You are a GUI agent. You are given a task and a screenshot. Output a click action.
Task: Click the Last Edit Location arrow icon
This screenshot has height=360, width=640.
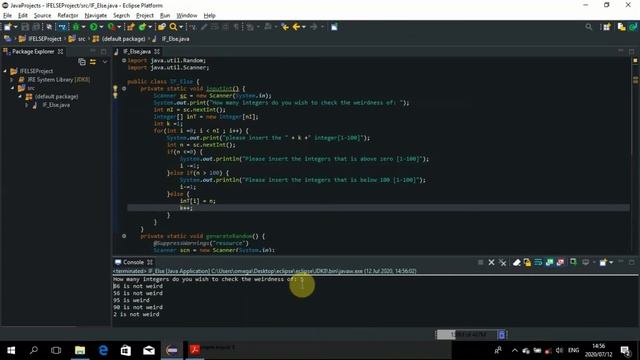pyautogui.click(x=285, y=27)
